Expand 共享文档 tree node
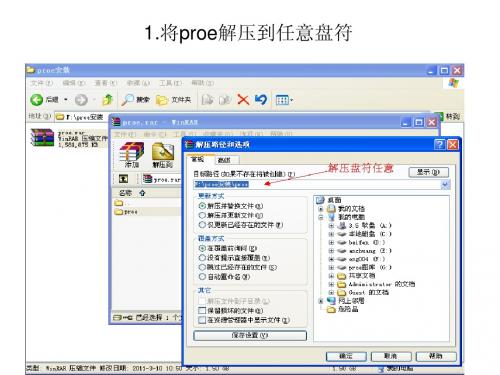 tap(331, 276)
